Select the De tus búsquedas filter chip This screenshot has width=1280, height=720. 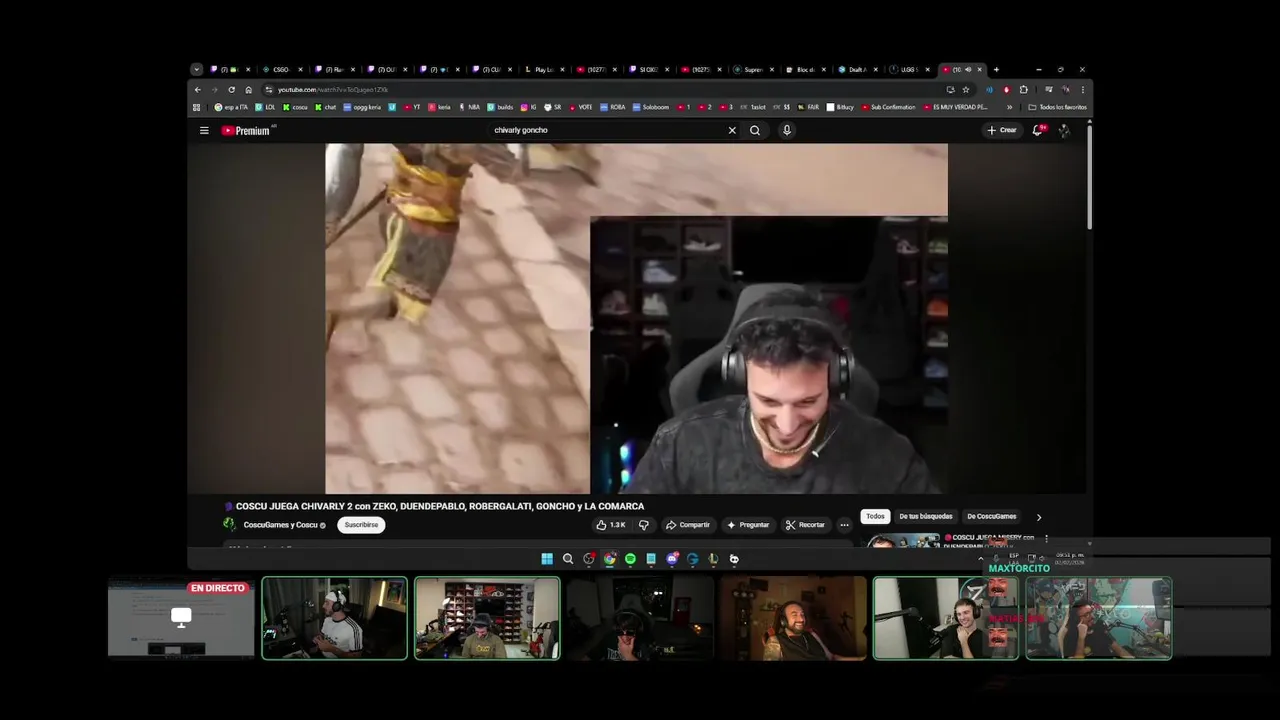(926, 516)
